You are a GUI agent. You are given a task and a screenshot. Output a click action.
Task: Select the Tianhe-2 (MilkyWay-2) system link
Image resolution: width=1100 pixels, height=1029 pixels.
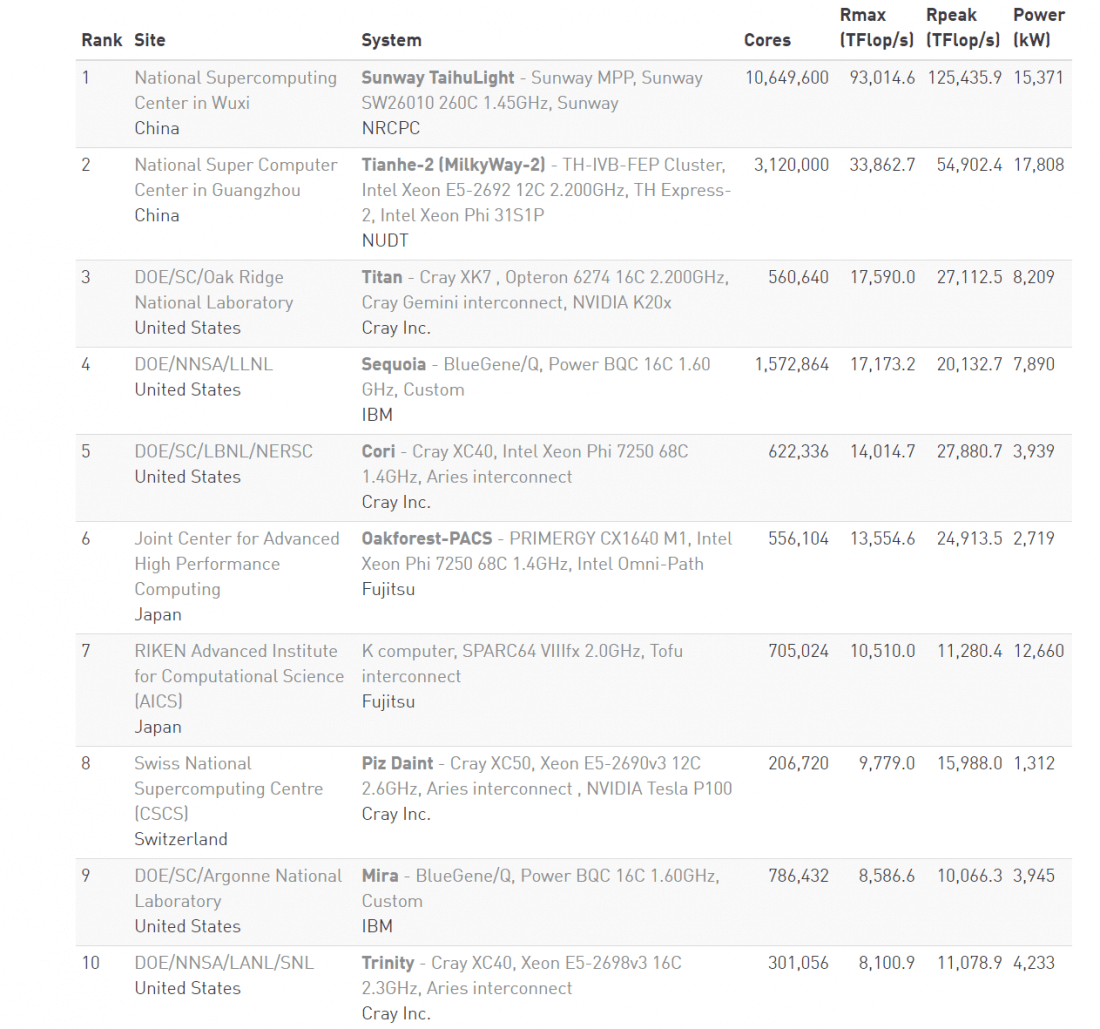pyautogui.click(x=546, y=190)
